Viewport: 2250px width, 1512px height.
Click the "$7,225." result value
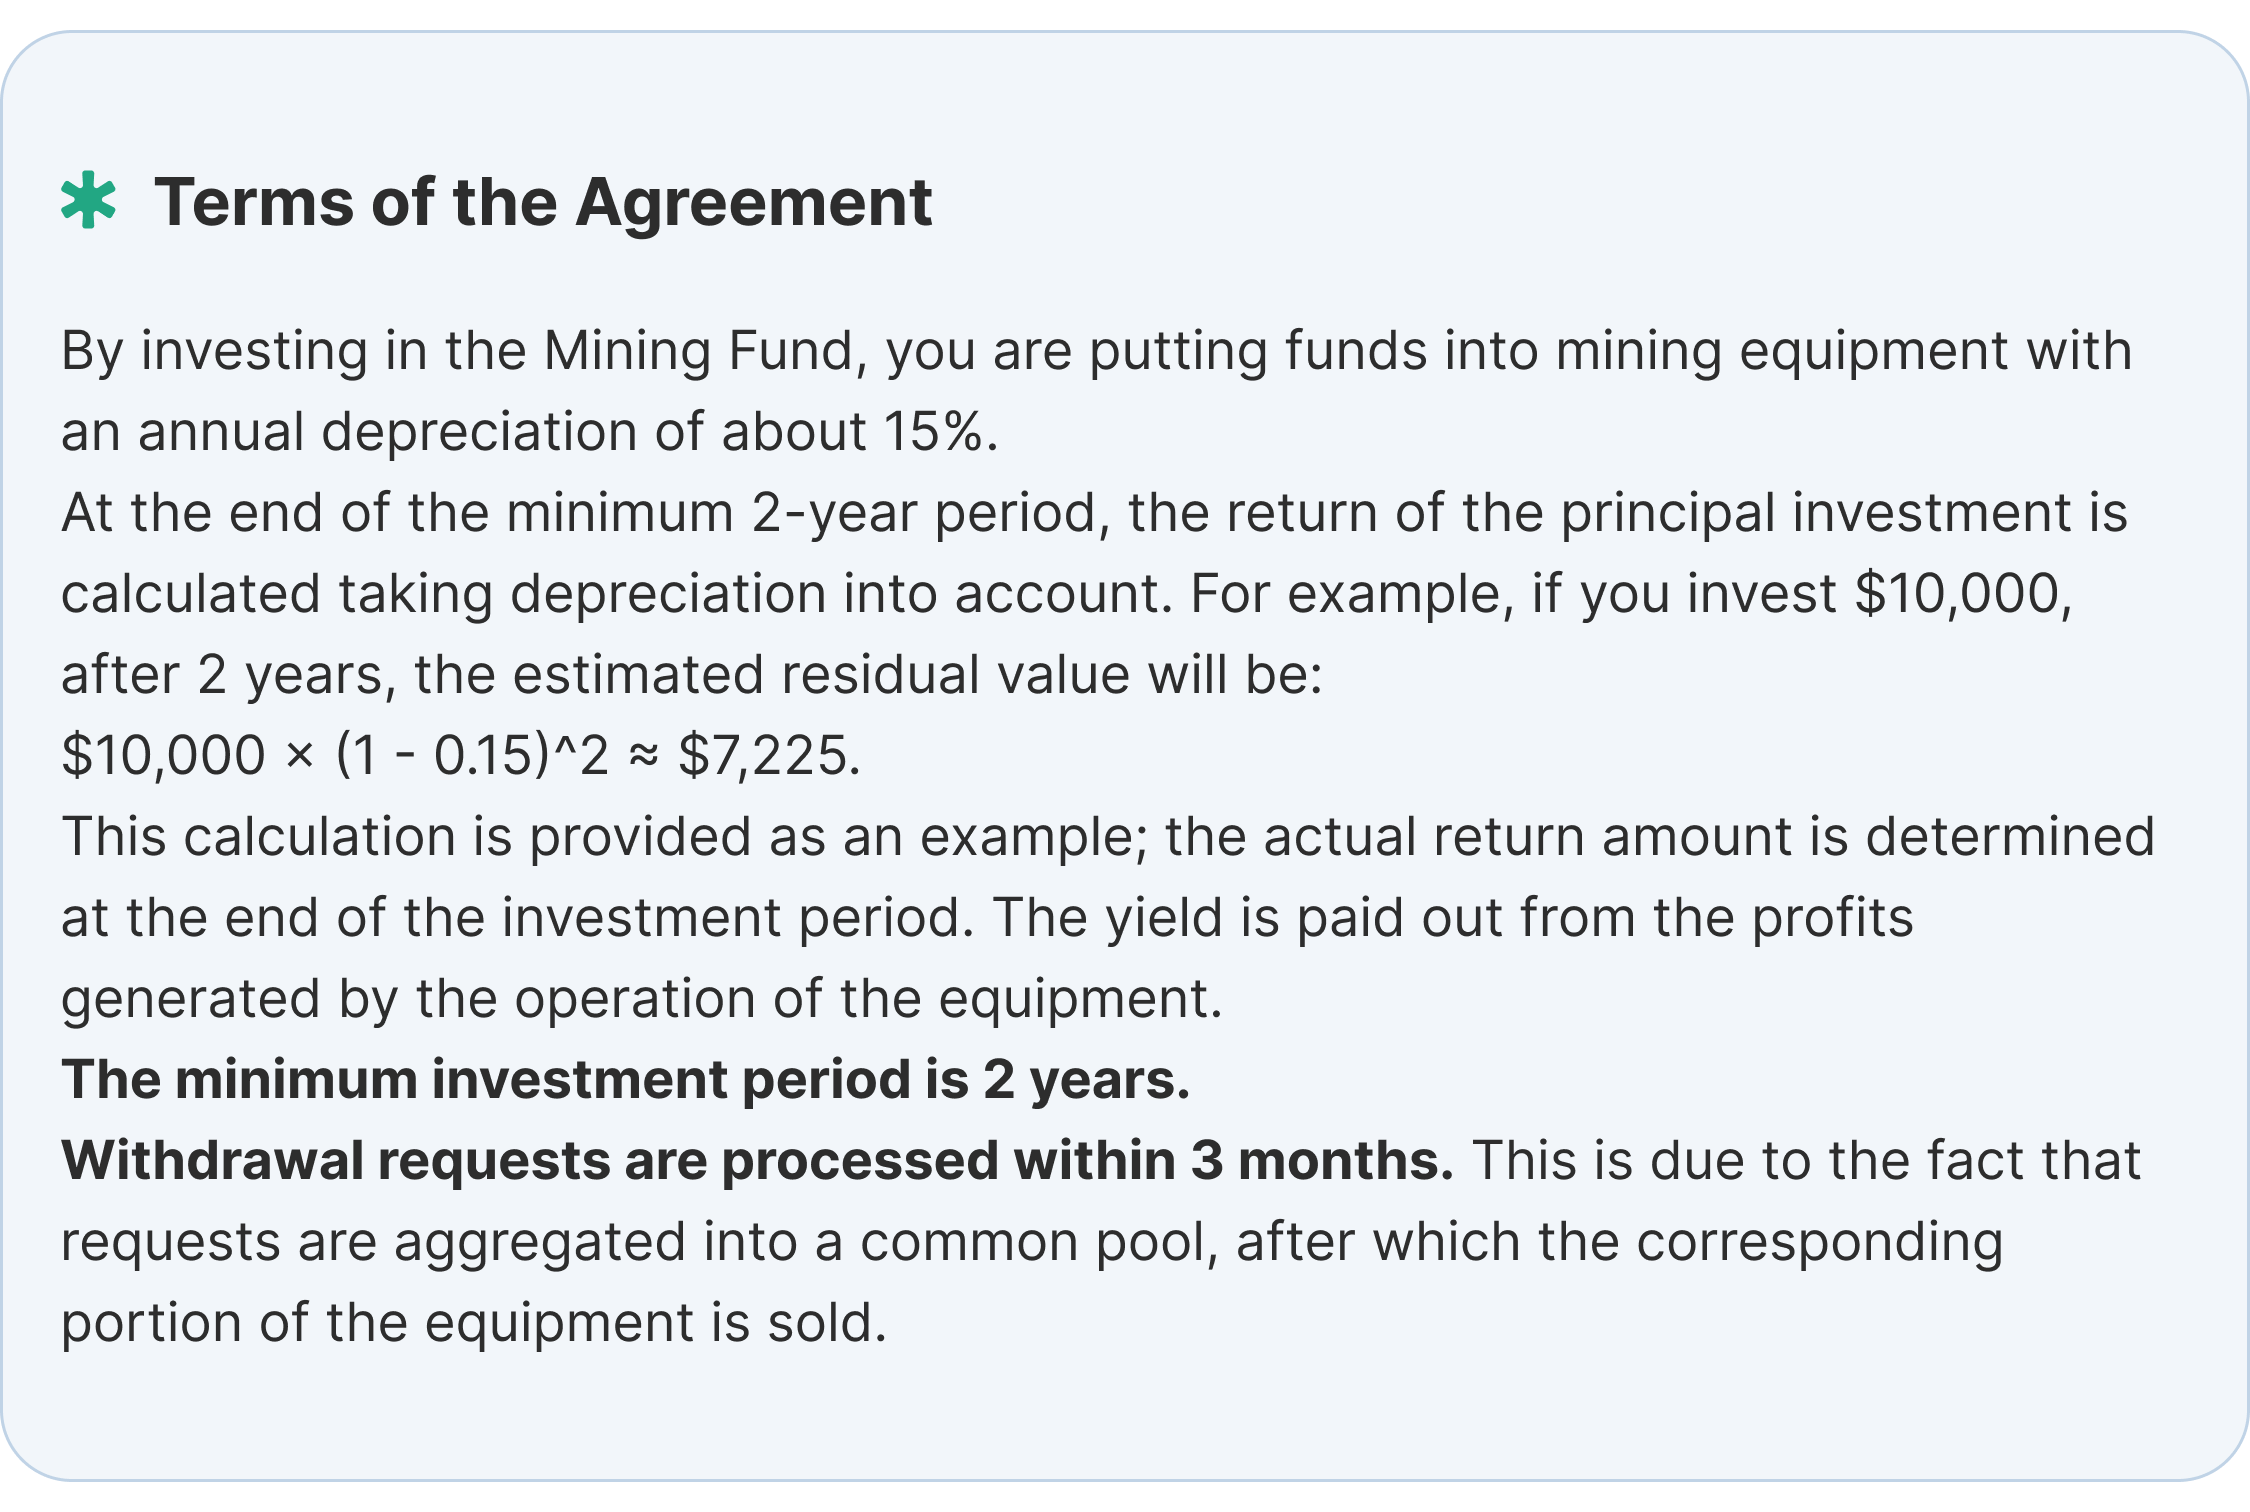[769, 756]
